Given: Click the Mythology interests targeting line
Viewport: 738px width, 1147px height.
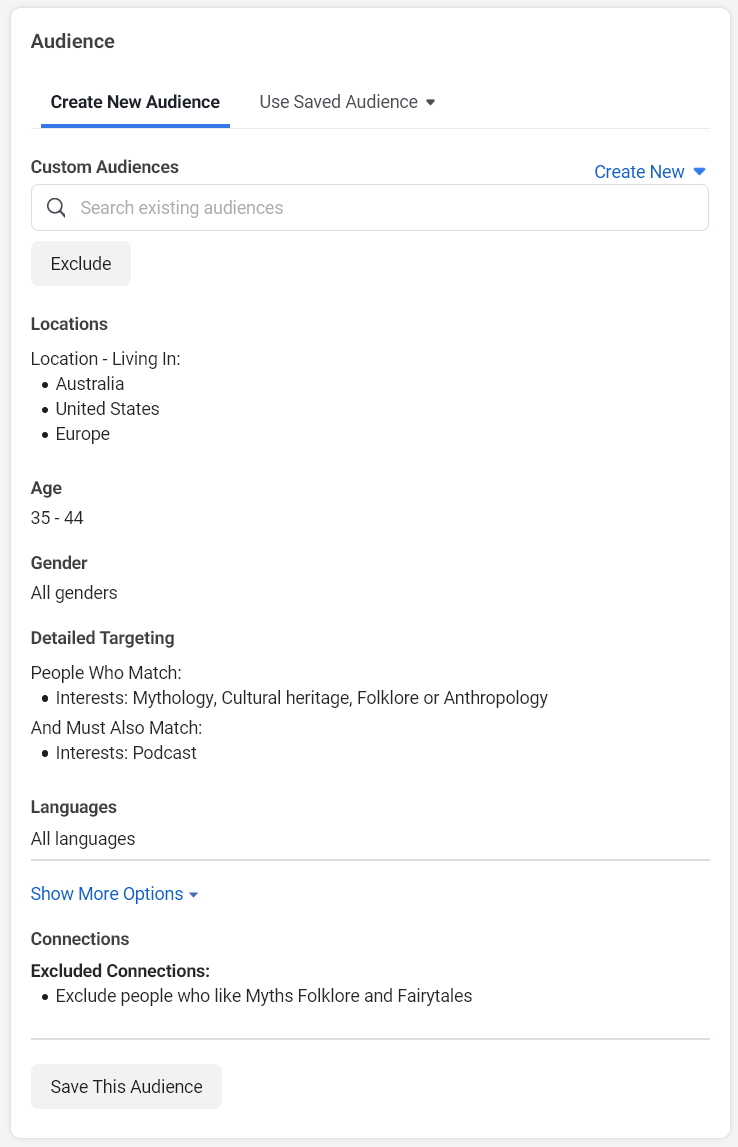Looking at the screenshot, I should (x=301, y=698).
